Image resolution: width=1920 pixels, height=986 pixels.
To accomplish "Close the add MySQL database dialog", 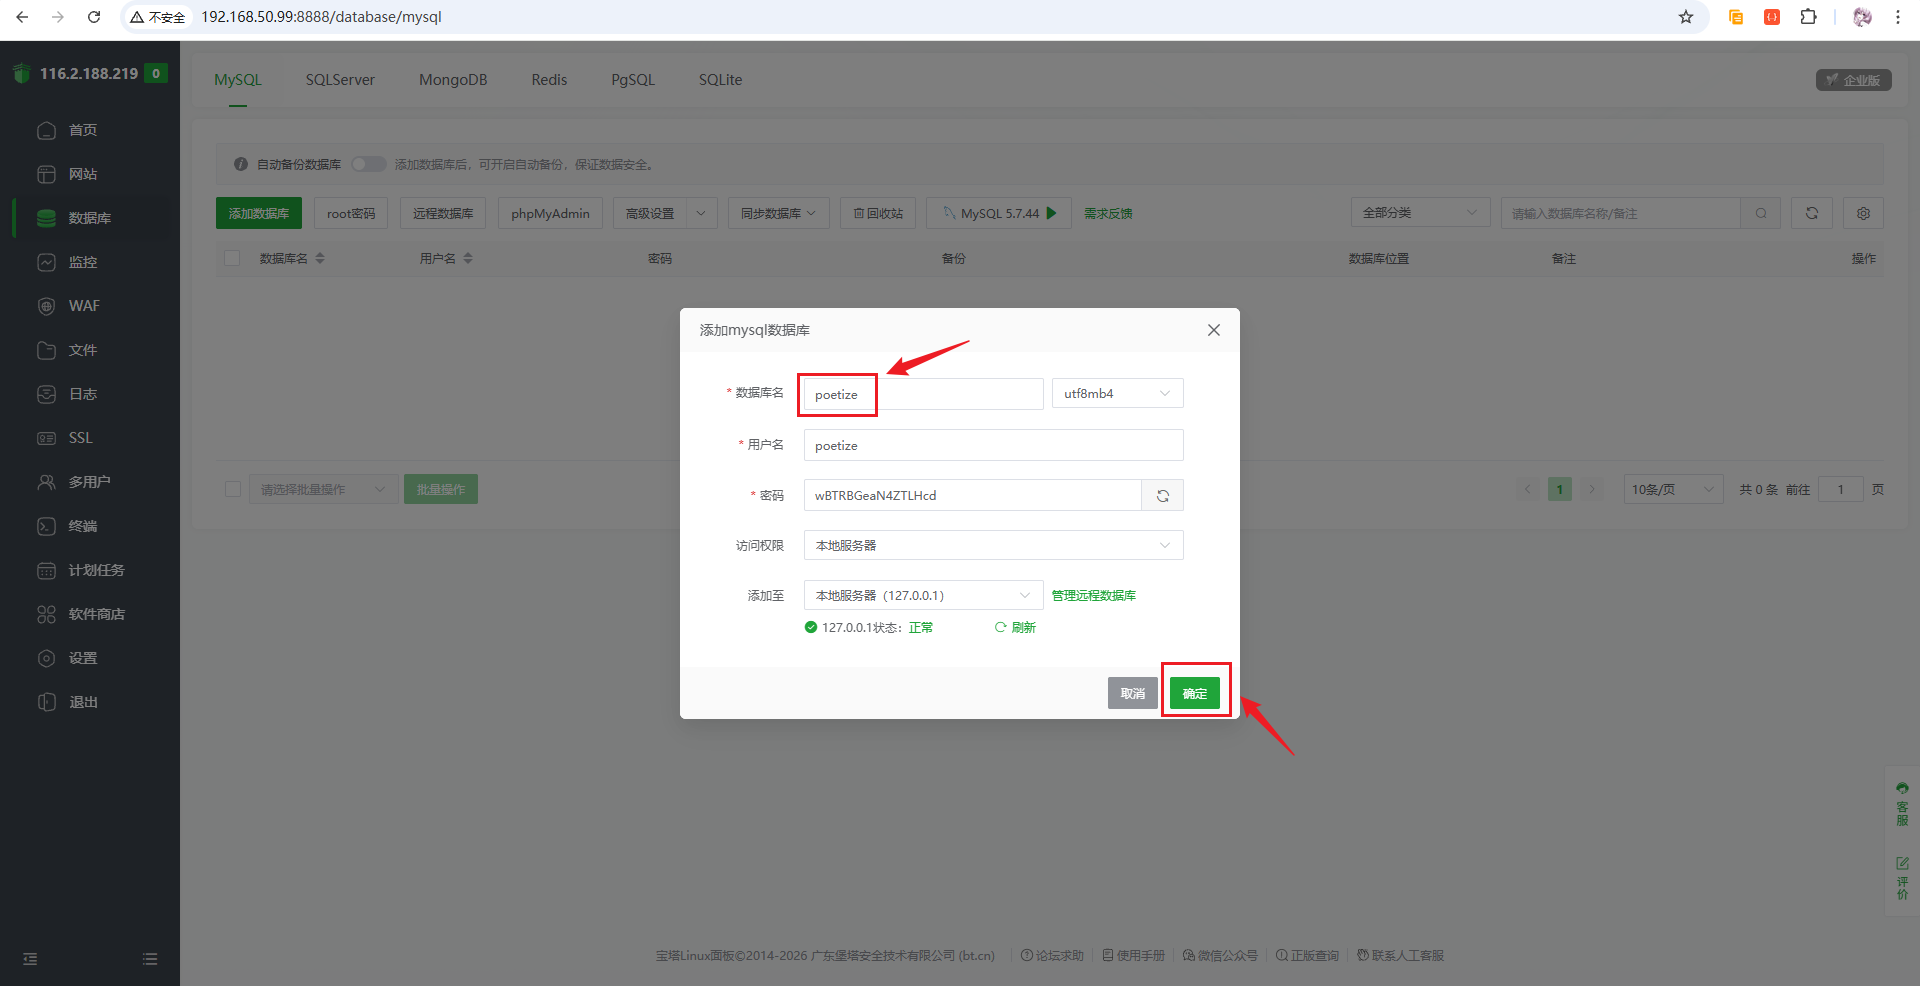I will pos(1213,330).
